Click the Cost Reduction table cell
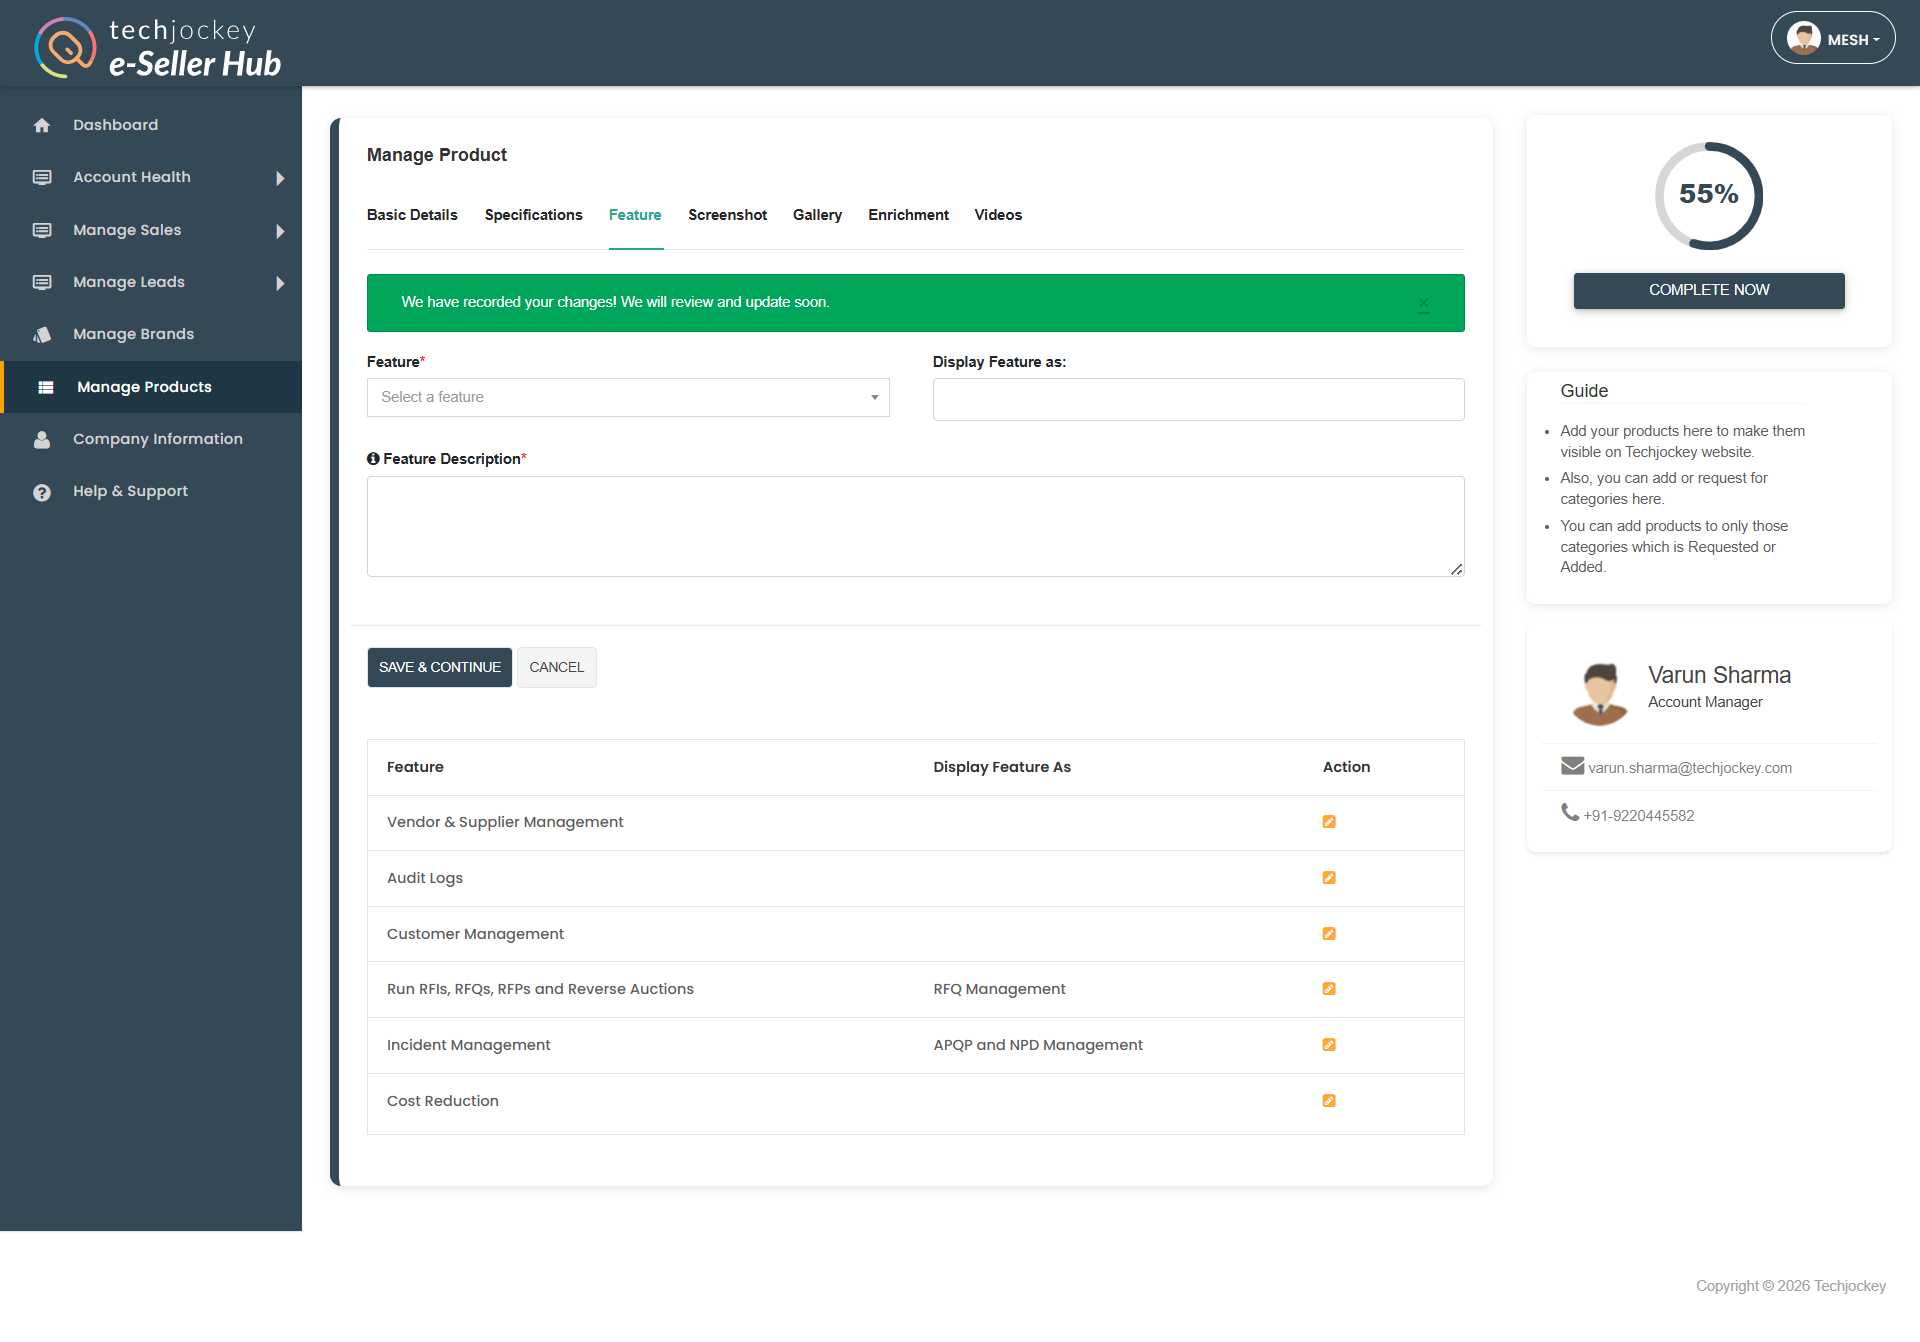 pos(443,1101)
